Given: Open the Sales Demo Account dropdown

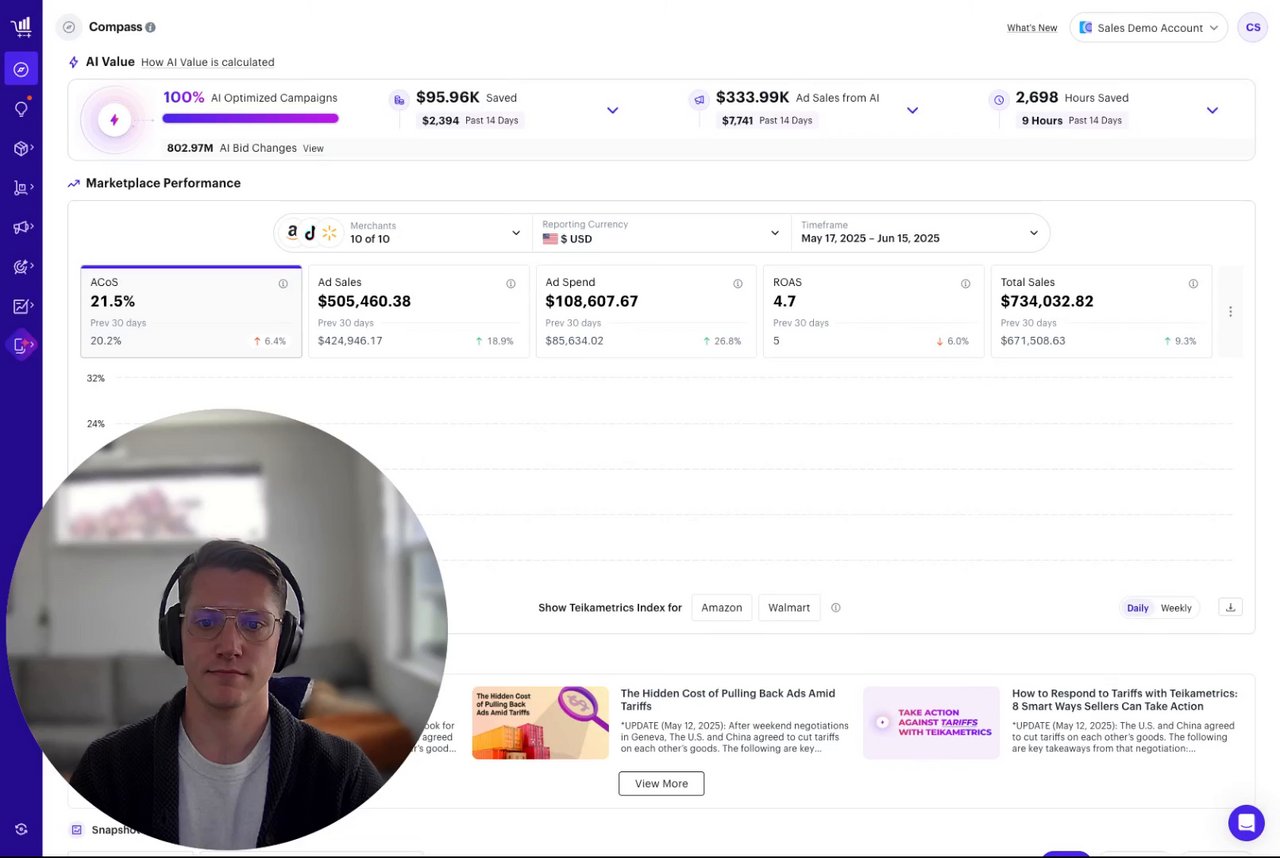Looking at the screenshot, I should (1149, 27).
